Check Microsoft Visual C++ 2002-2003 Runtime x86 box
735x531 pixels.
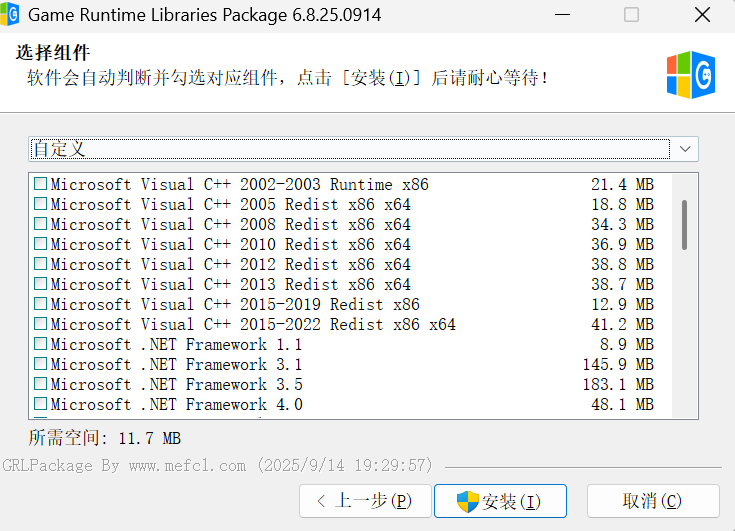40,184
